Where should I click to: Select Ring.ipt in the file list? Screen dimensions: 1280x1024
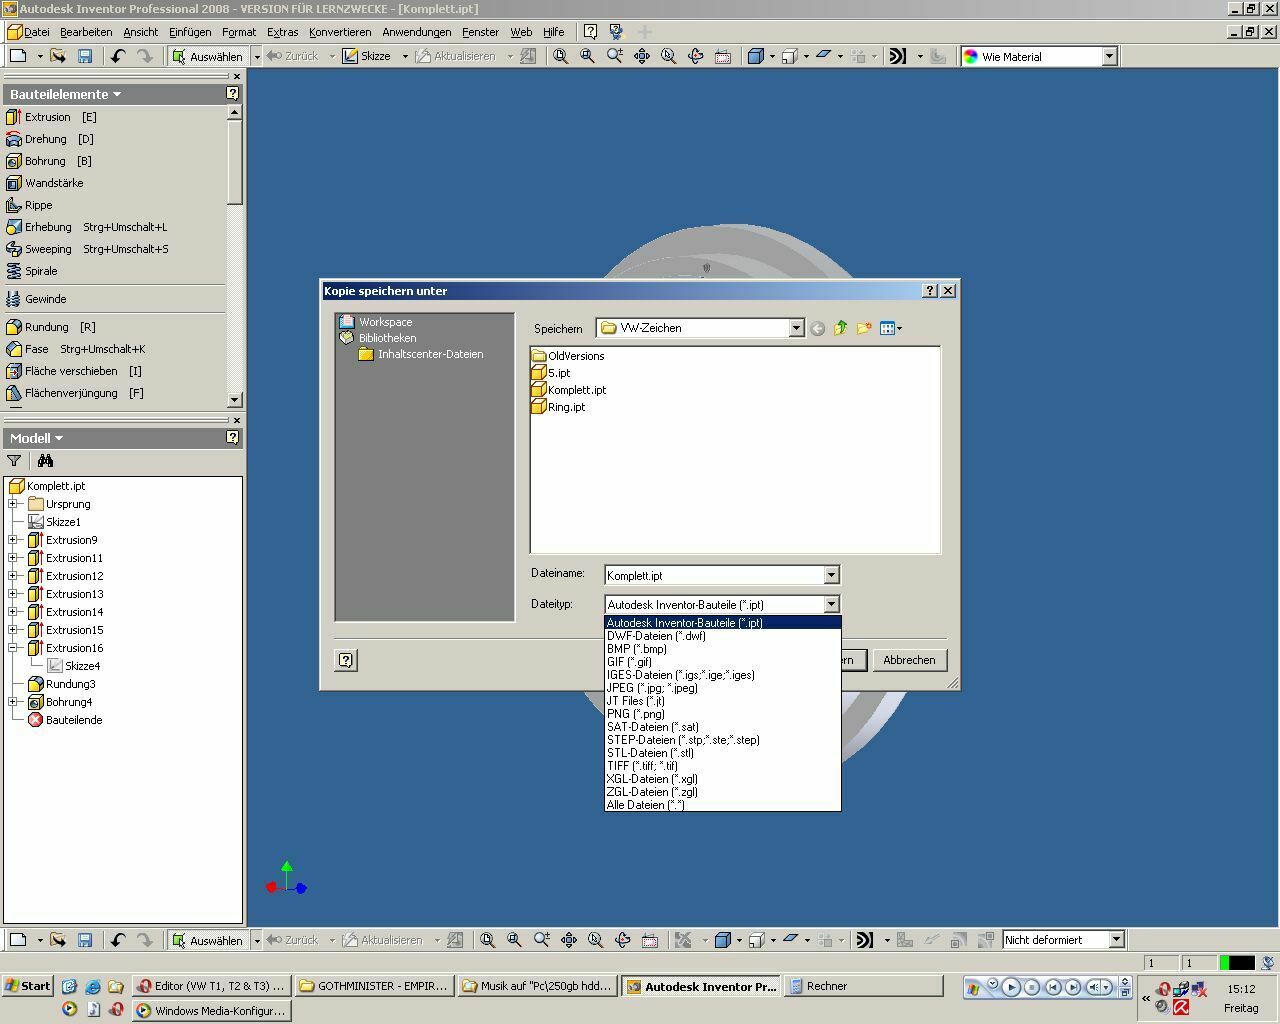coord(558,407)
